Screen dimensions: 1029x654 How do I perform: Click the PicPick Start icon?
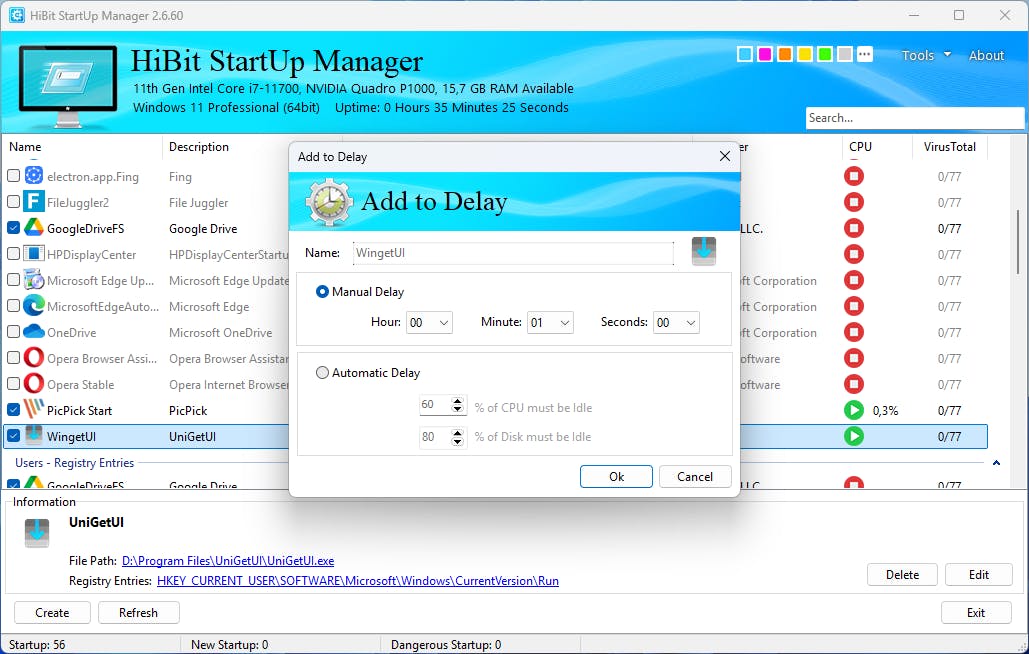33,409
